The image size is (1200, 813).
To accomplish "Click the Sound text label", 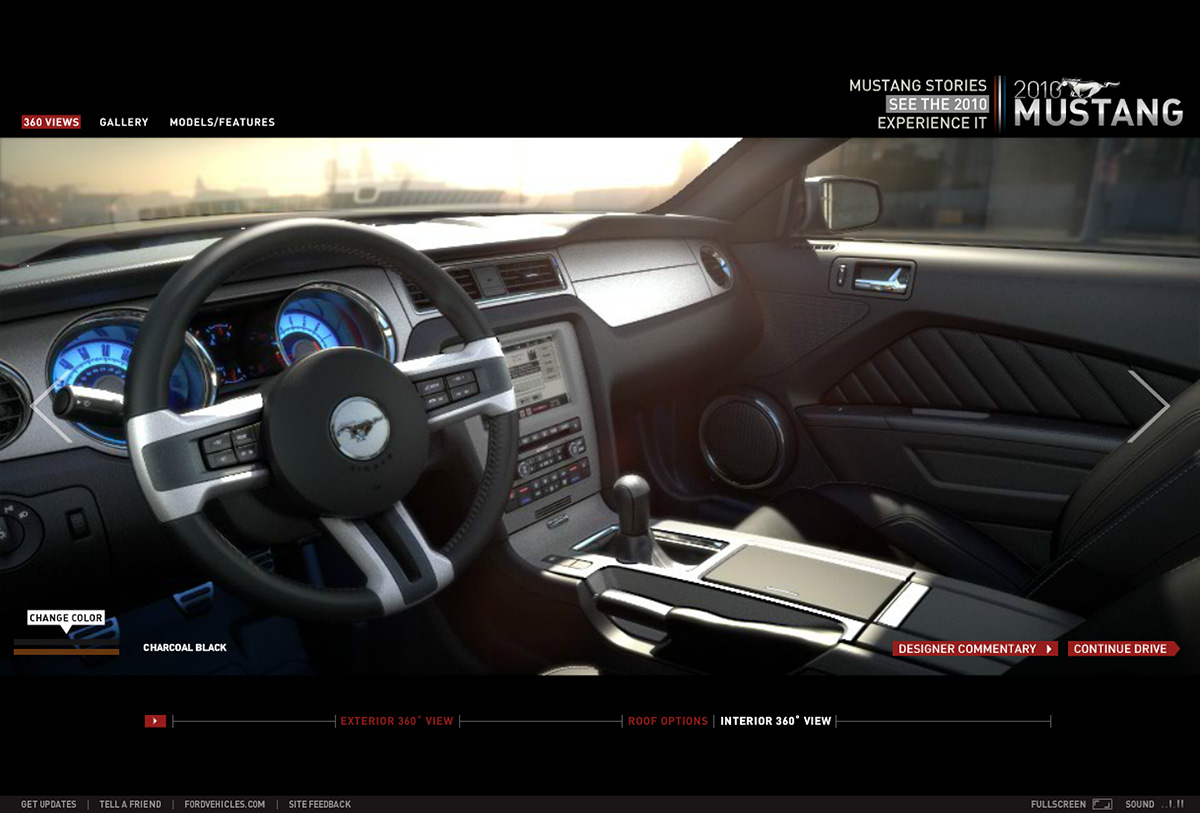I will [x=1140, y=804].
